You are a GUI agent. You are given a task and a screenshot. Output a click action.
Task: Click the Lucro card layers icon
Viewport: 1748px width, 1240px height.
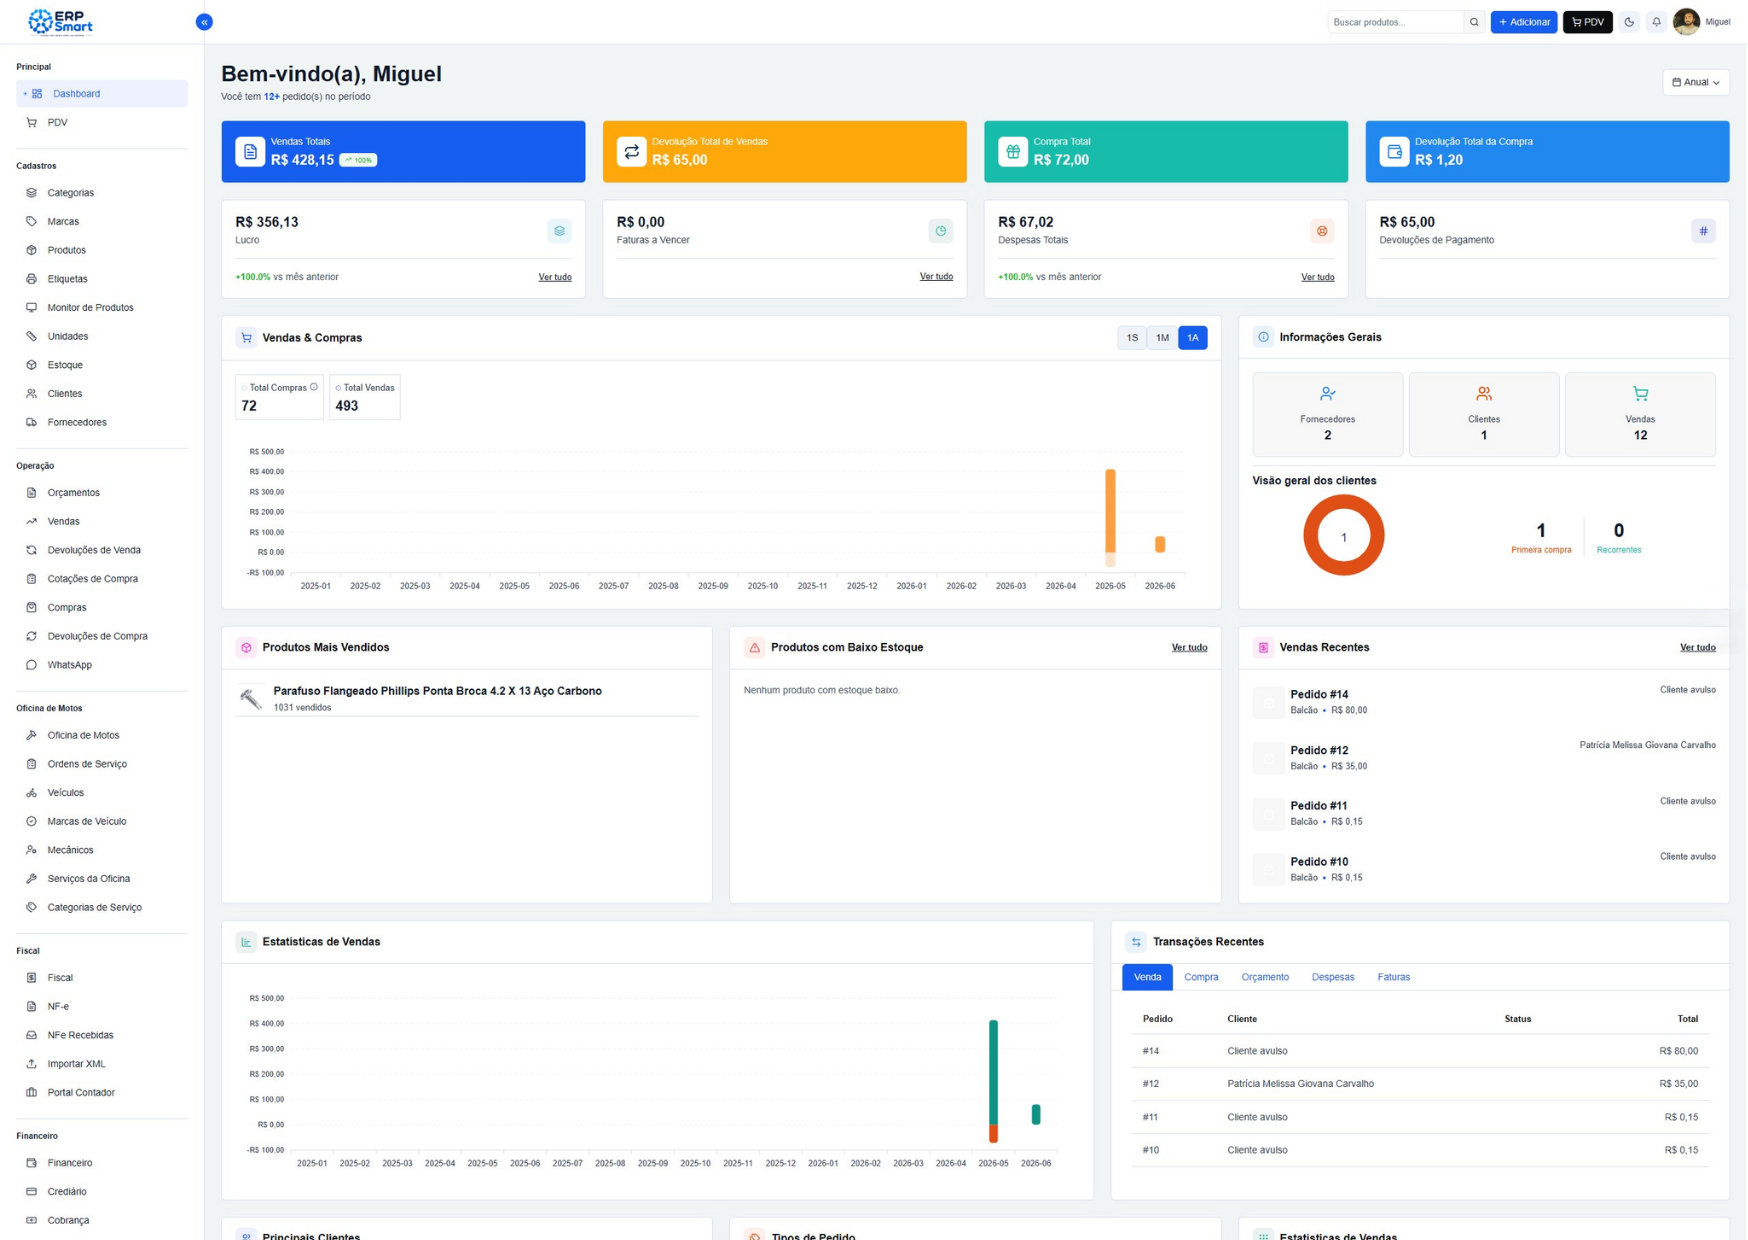pyautogui.click(x=559, y=231)
